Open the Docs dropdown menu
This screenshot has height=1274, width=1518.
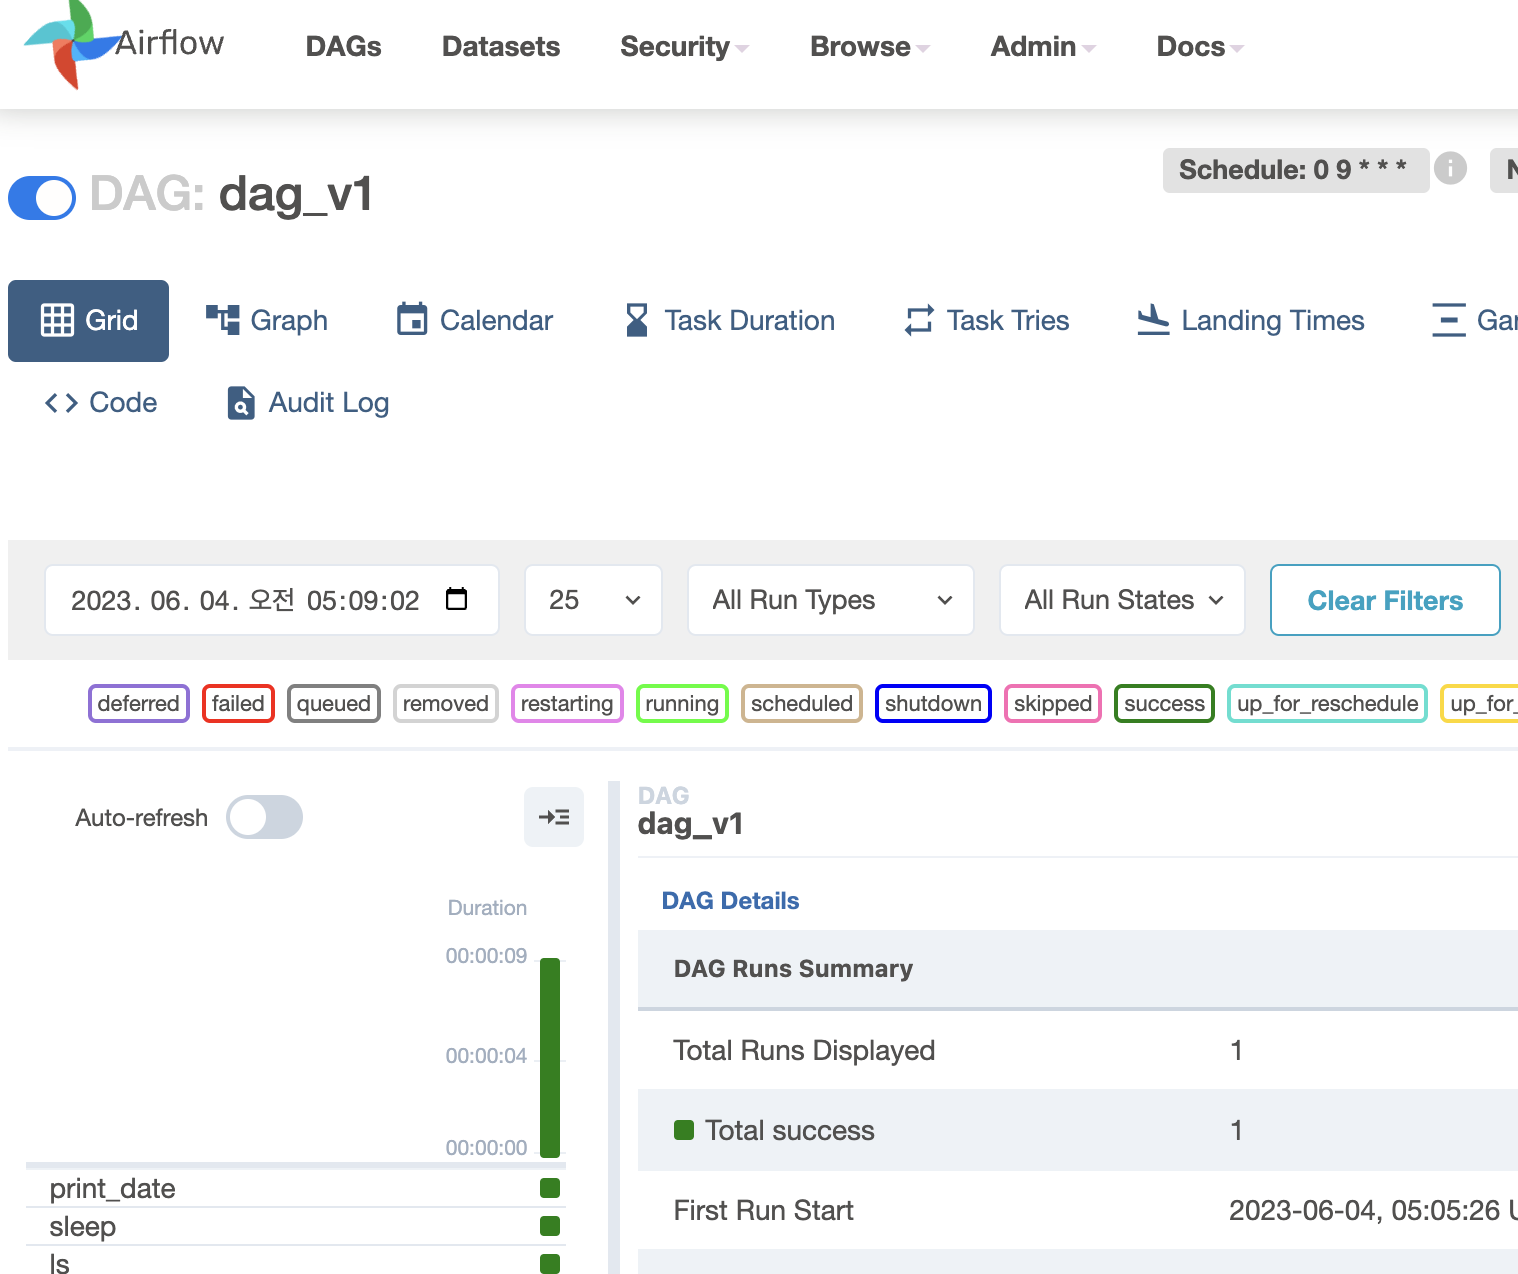coord(1200,46)
